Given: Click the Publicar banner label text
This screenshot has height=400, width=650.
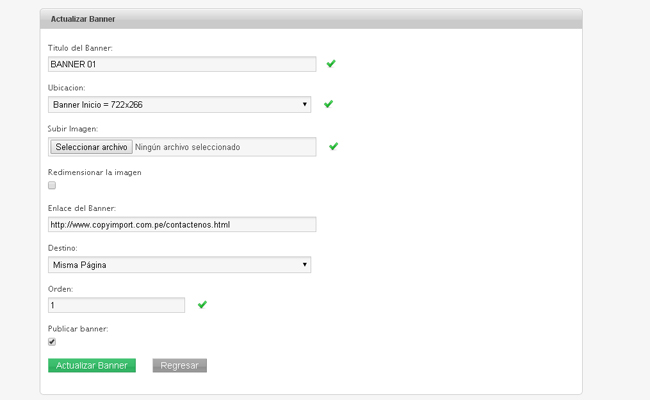Looking at the screenshot, I should (78, 329).
